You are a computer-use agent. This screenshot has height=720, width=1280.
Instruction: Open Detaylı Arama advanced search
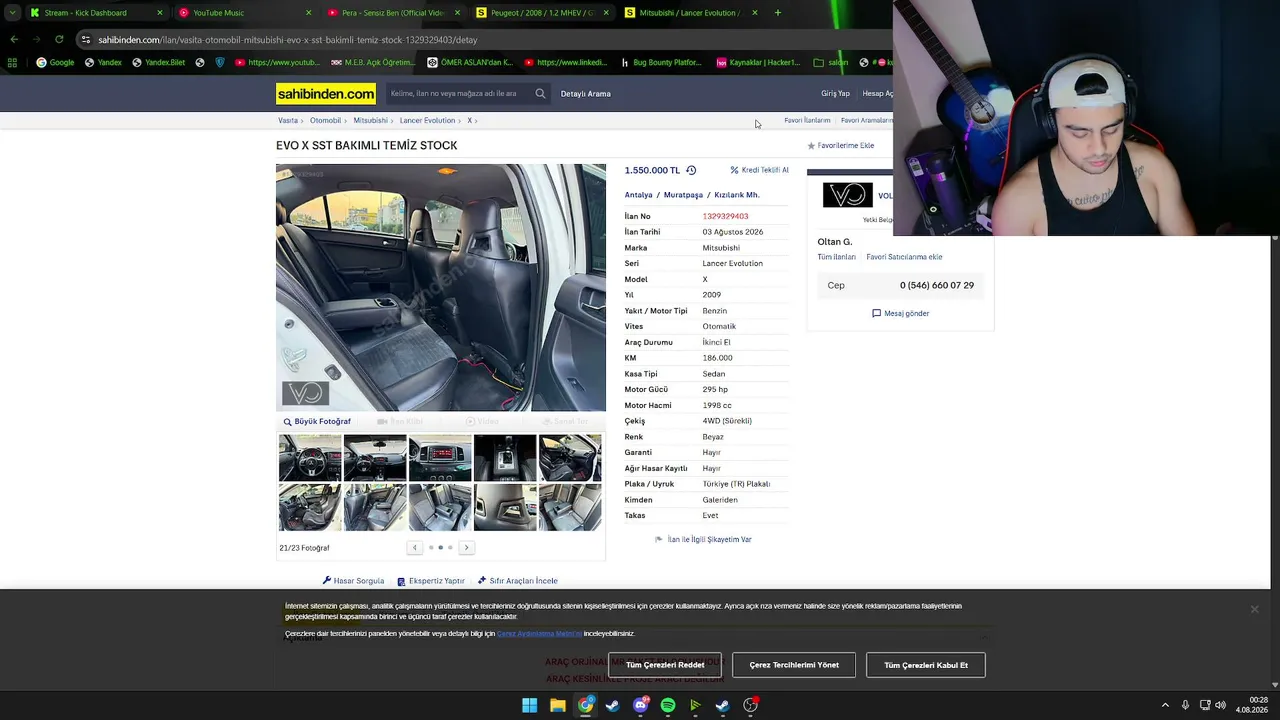point(586,94)
